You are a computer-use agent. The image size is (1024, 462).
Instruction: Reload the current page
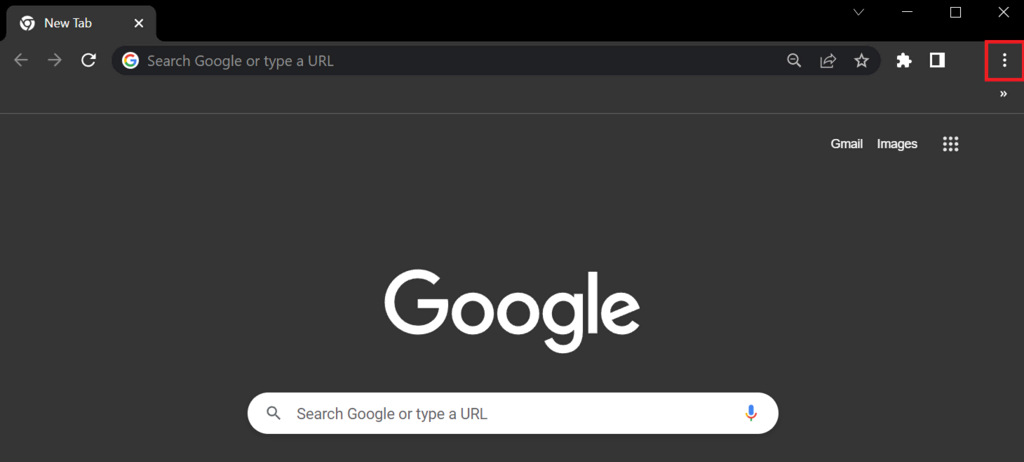click(88, 61)
